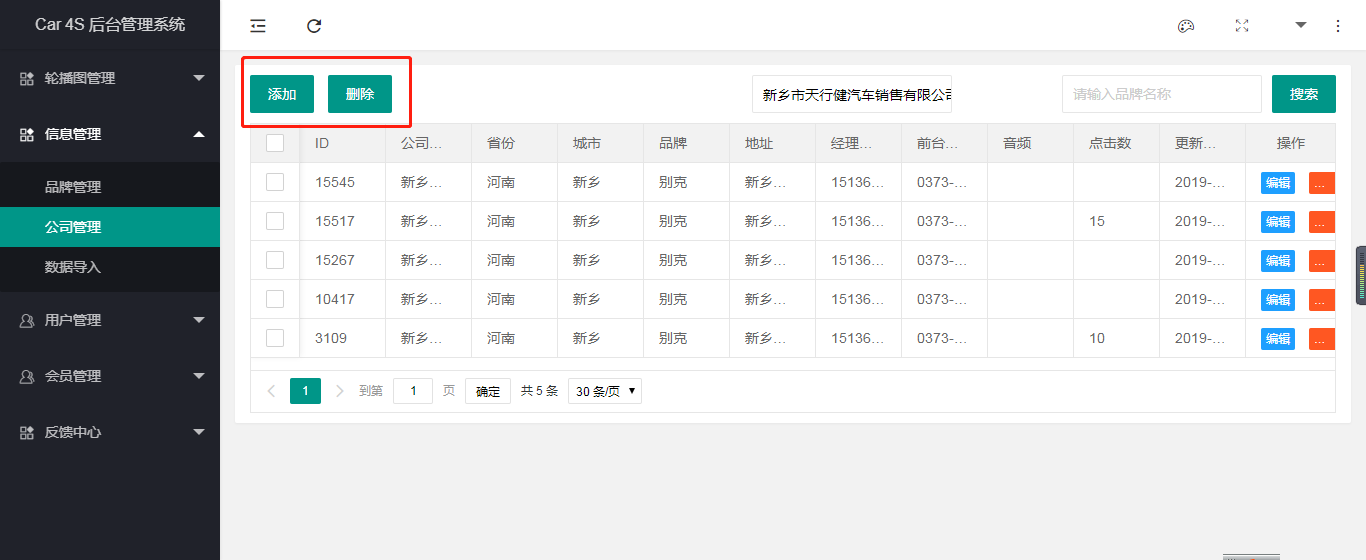Check the row with ID 15545
1366x560 pixels.
tap(275, 182)
